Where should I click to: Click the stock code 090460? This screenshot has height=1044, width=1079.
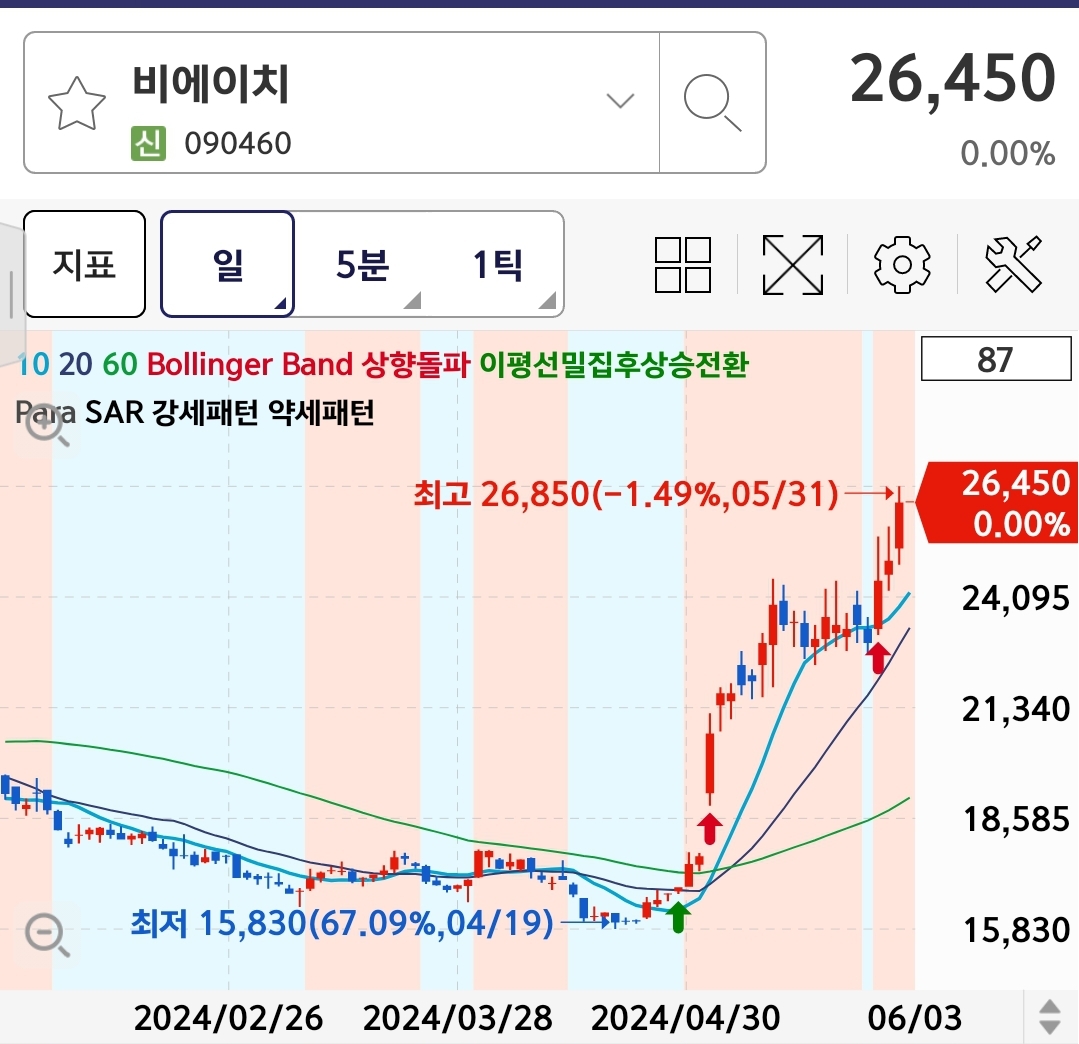(x=237, y=144)
